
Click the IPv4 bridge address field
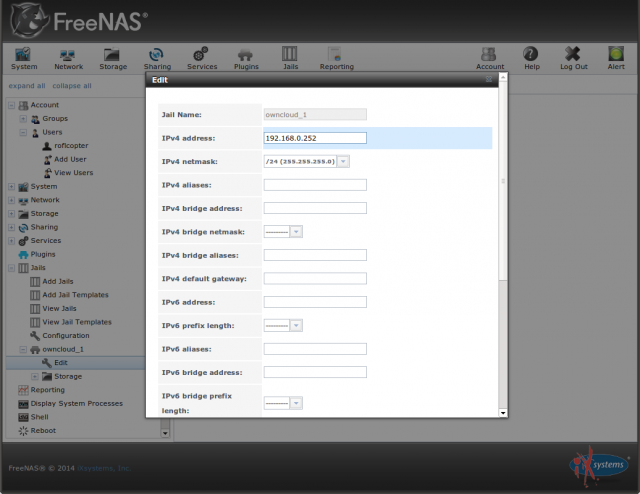click(x=315, y=208)
